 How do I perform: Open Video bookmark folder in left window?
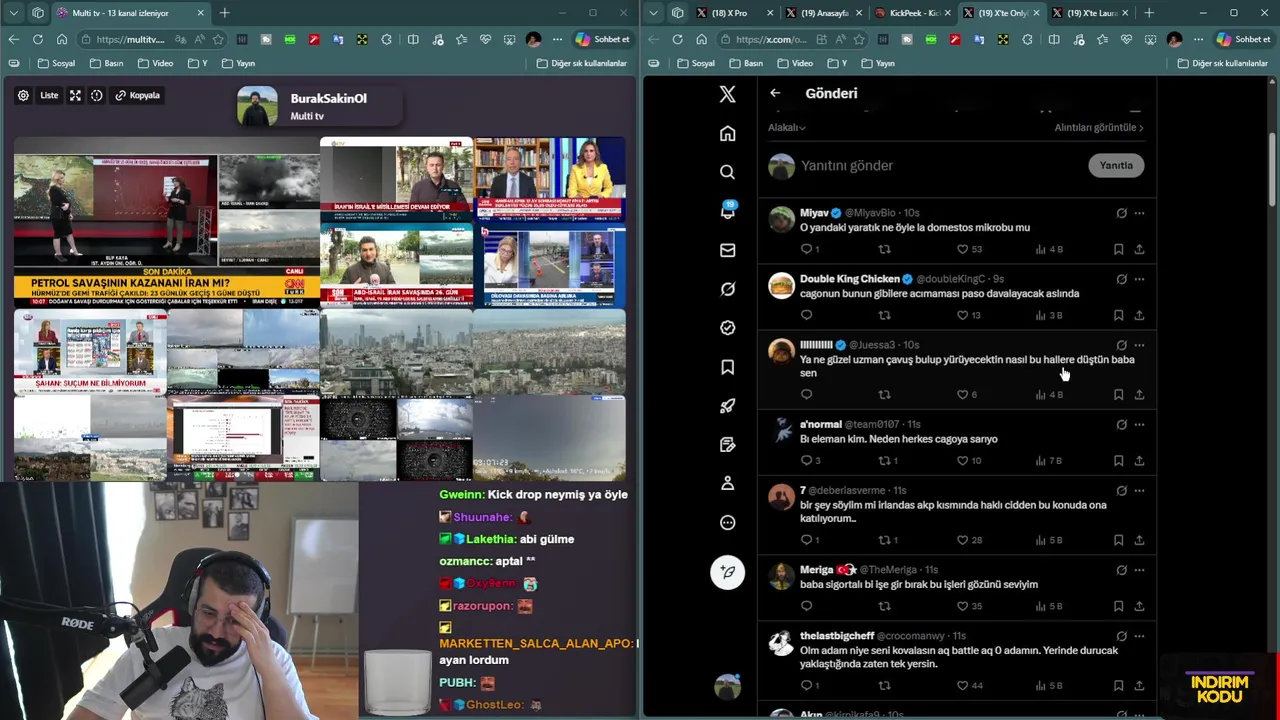pos(155,63)
